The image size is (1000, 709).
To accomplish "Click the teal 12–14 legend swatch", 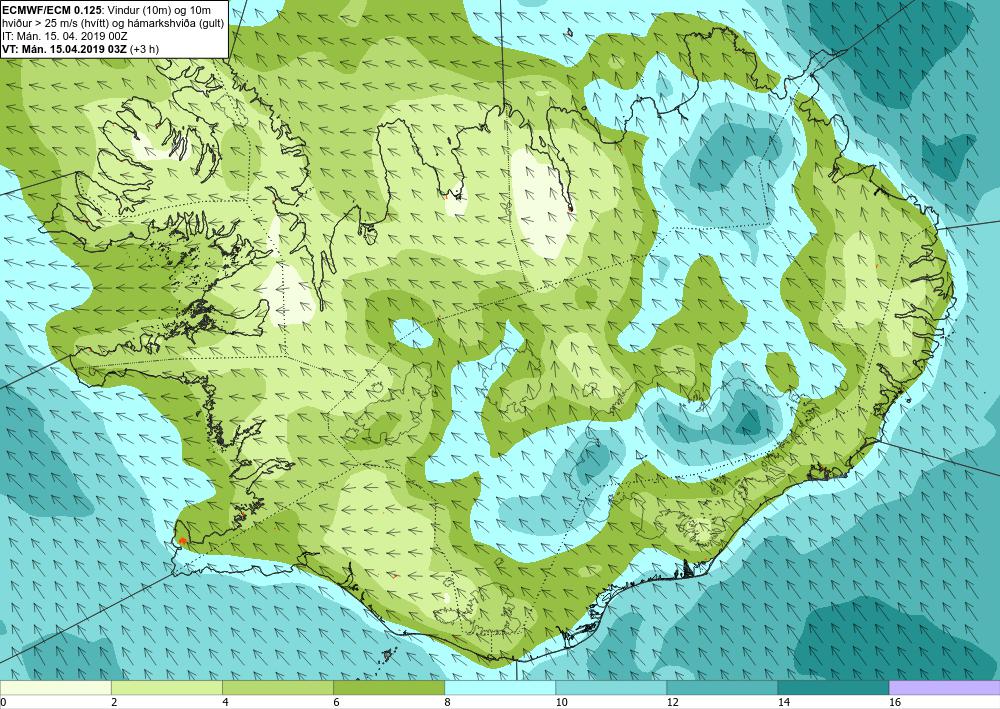I will 722,687.
